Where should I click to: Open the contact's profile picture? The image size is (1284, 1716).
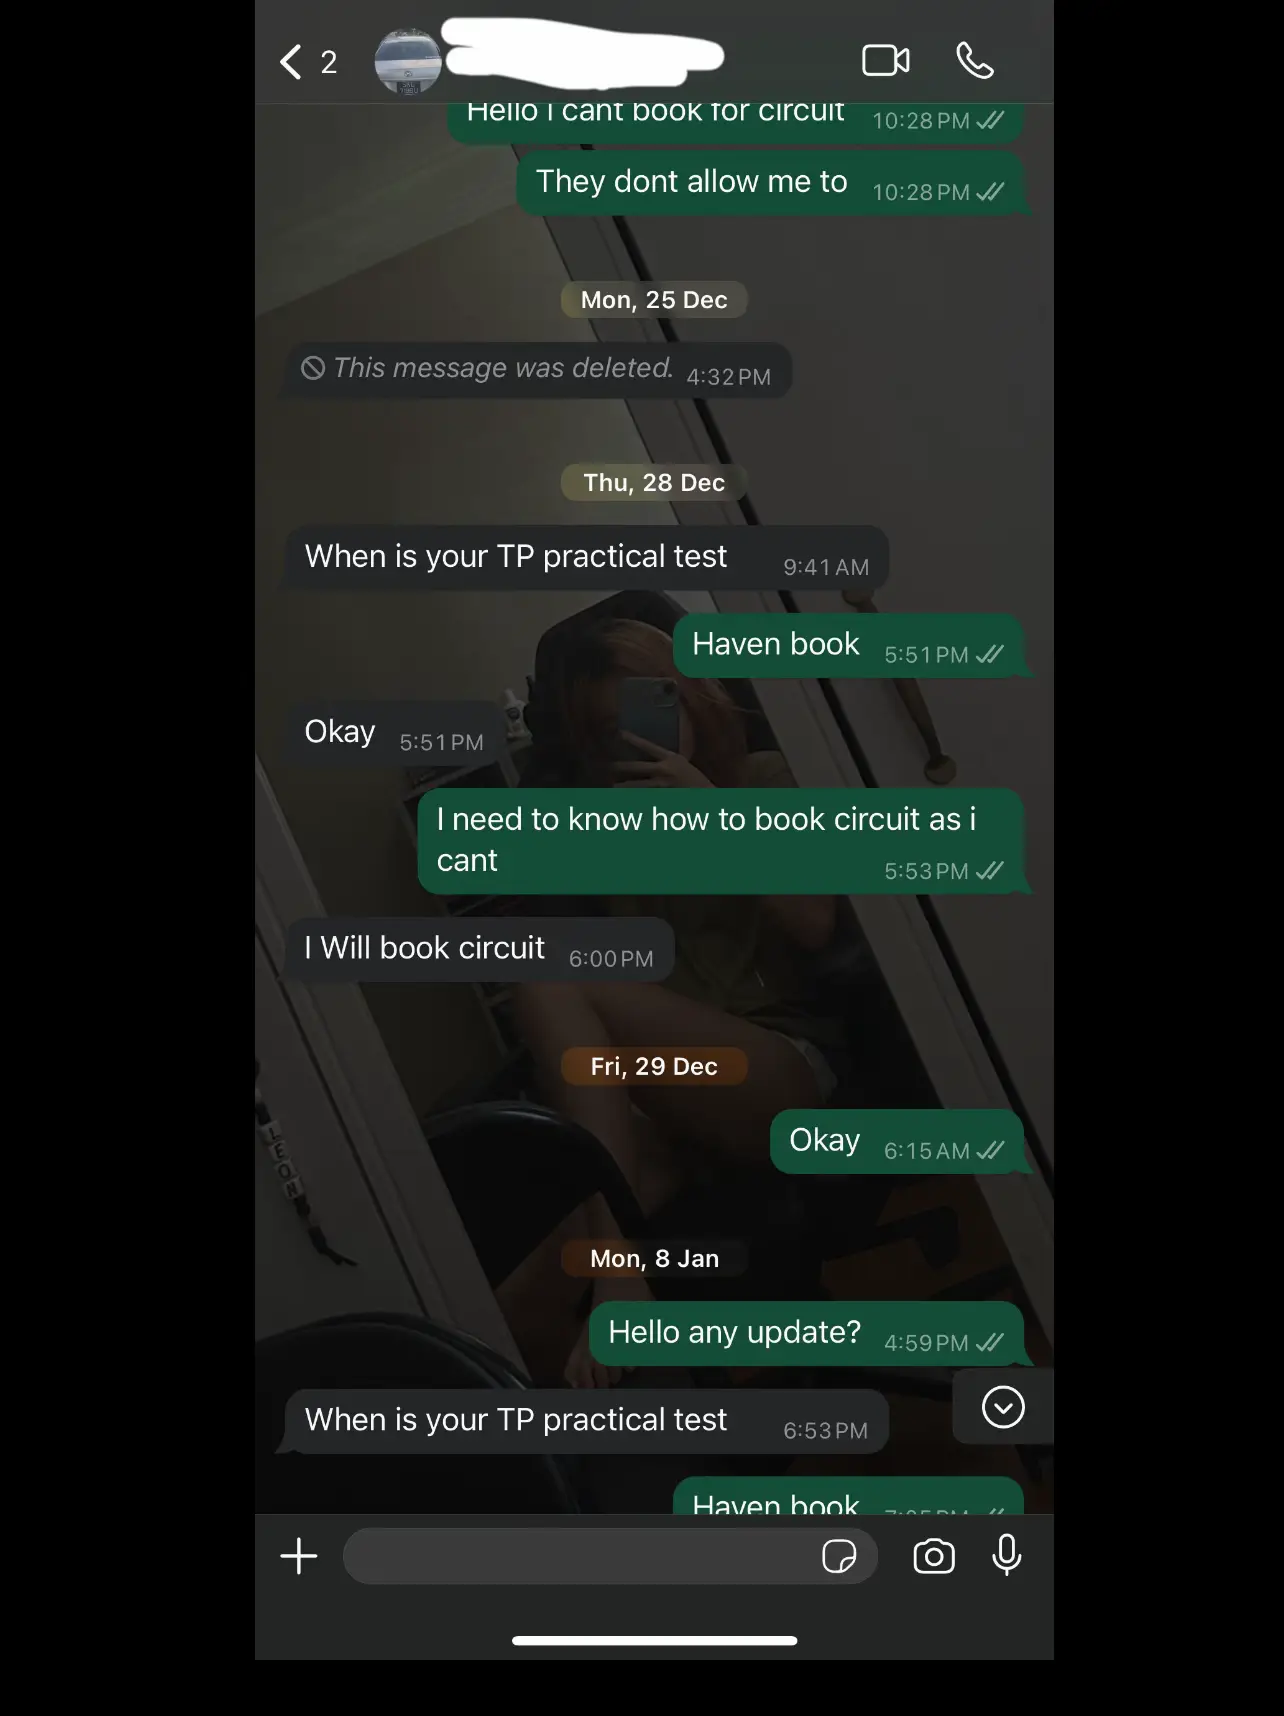408,62
